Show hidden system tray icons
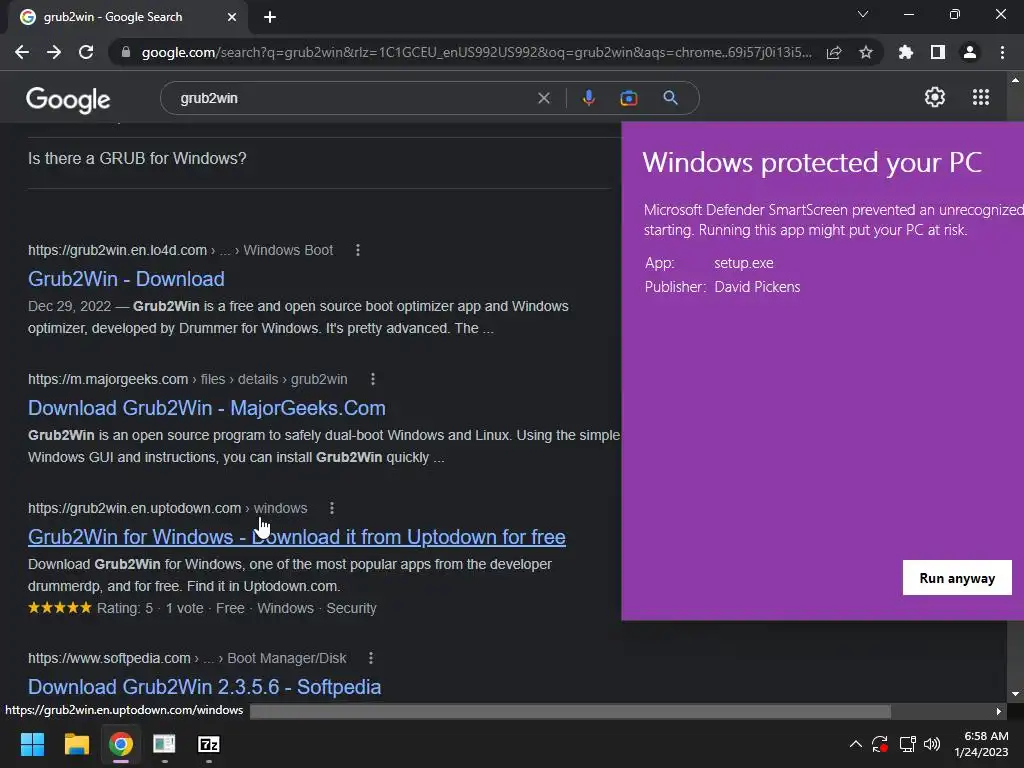This screenshot has height=768, width=1024. tap(856, 744)
